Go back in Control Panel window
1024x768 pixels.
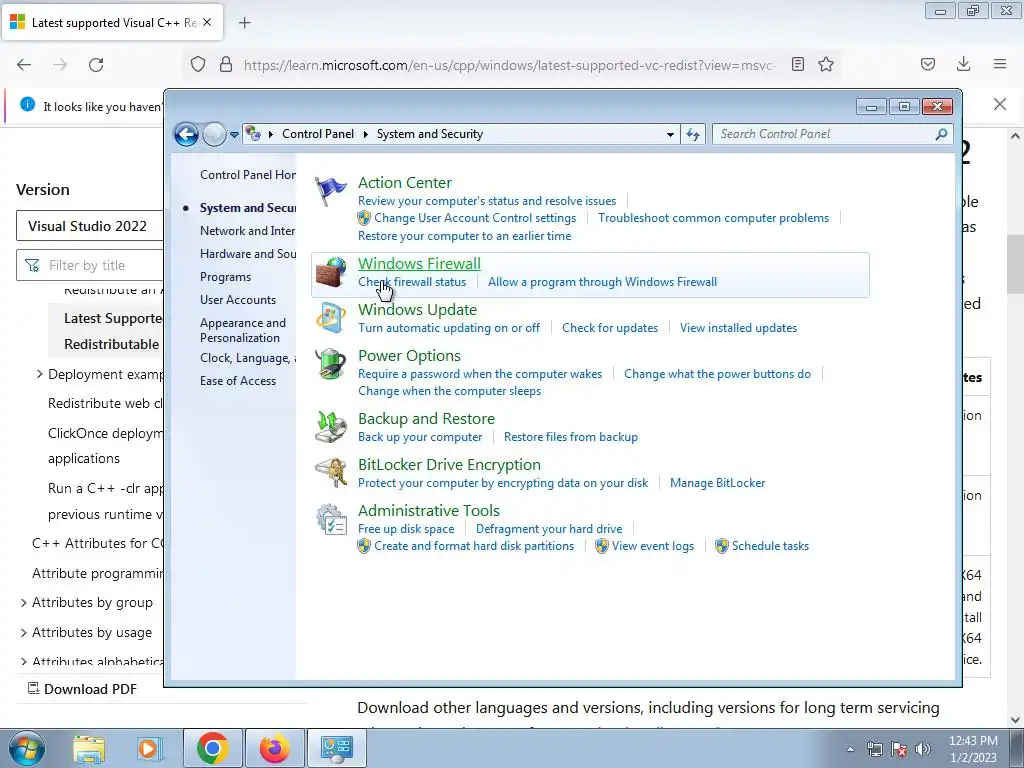click(186, 135)
